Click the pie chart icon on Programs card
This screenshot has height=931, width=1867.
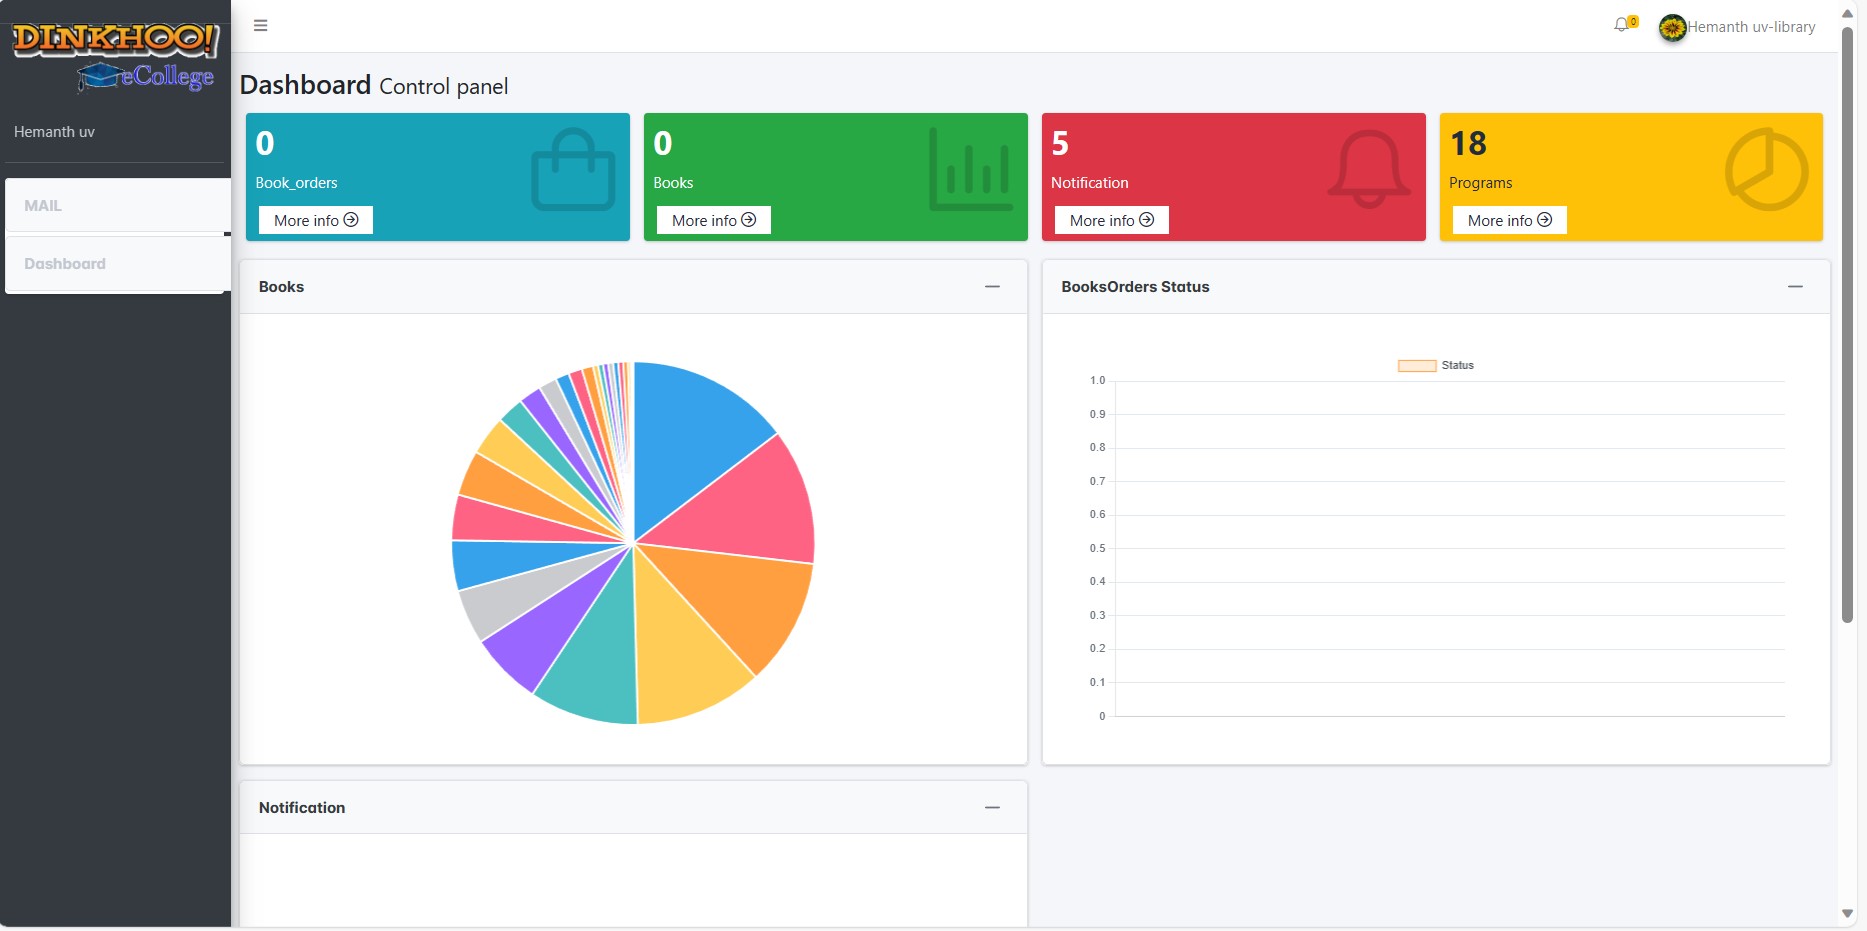point(1767,169)
